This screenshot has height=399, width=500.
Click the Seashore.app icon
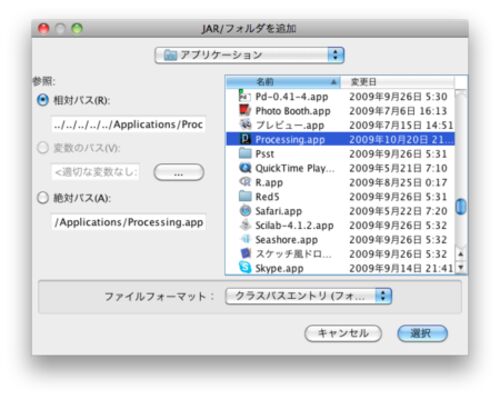pos(245,239)
